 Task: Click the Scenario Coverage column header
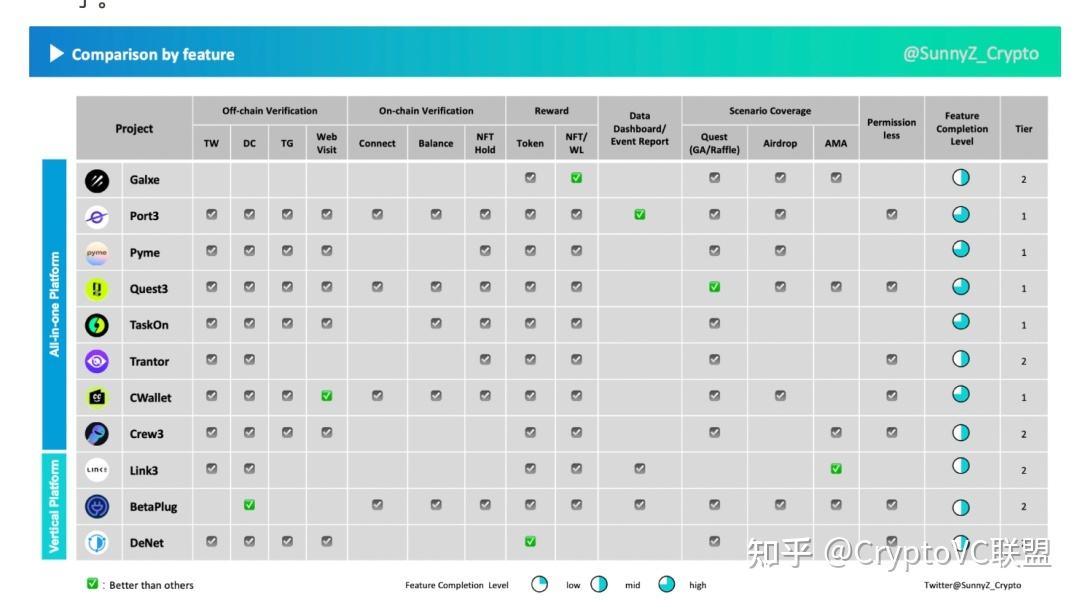coord(770,111)
